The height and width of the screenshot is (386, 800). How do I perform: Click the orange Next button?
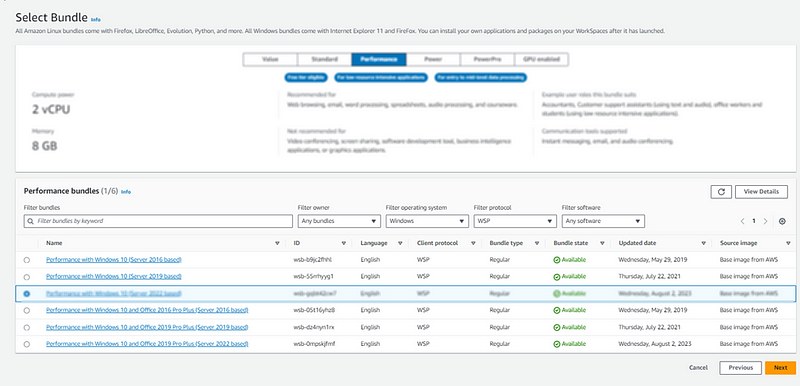[x=780, y=368]
